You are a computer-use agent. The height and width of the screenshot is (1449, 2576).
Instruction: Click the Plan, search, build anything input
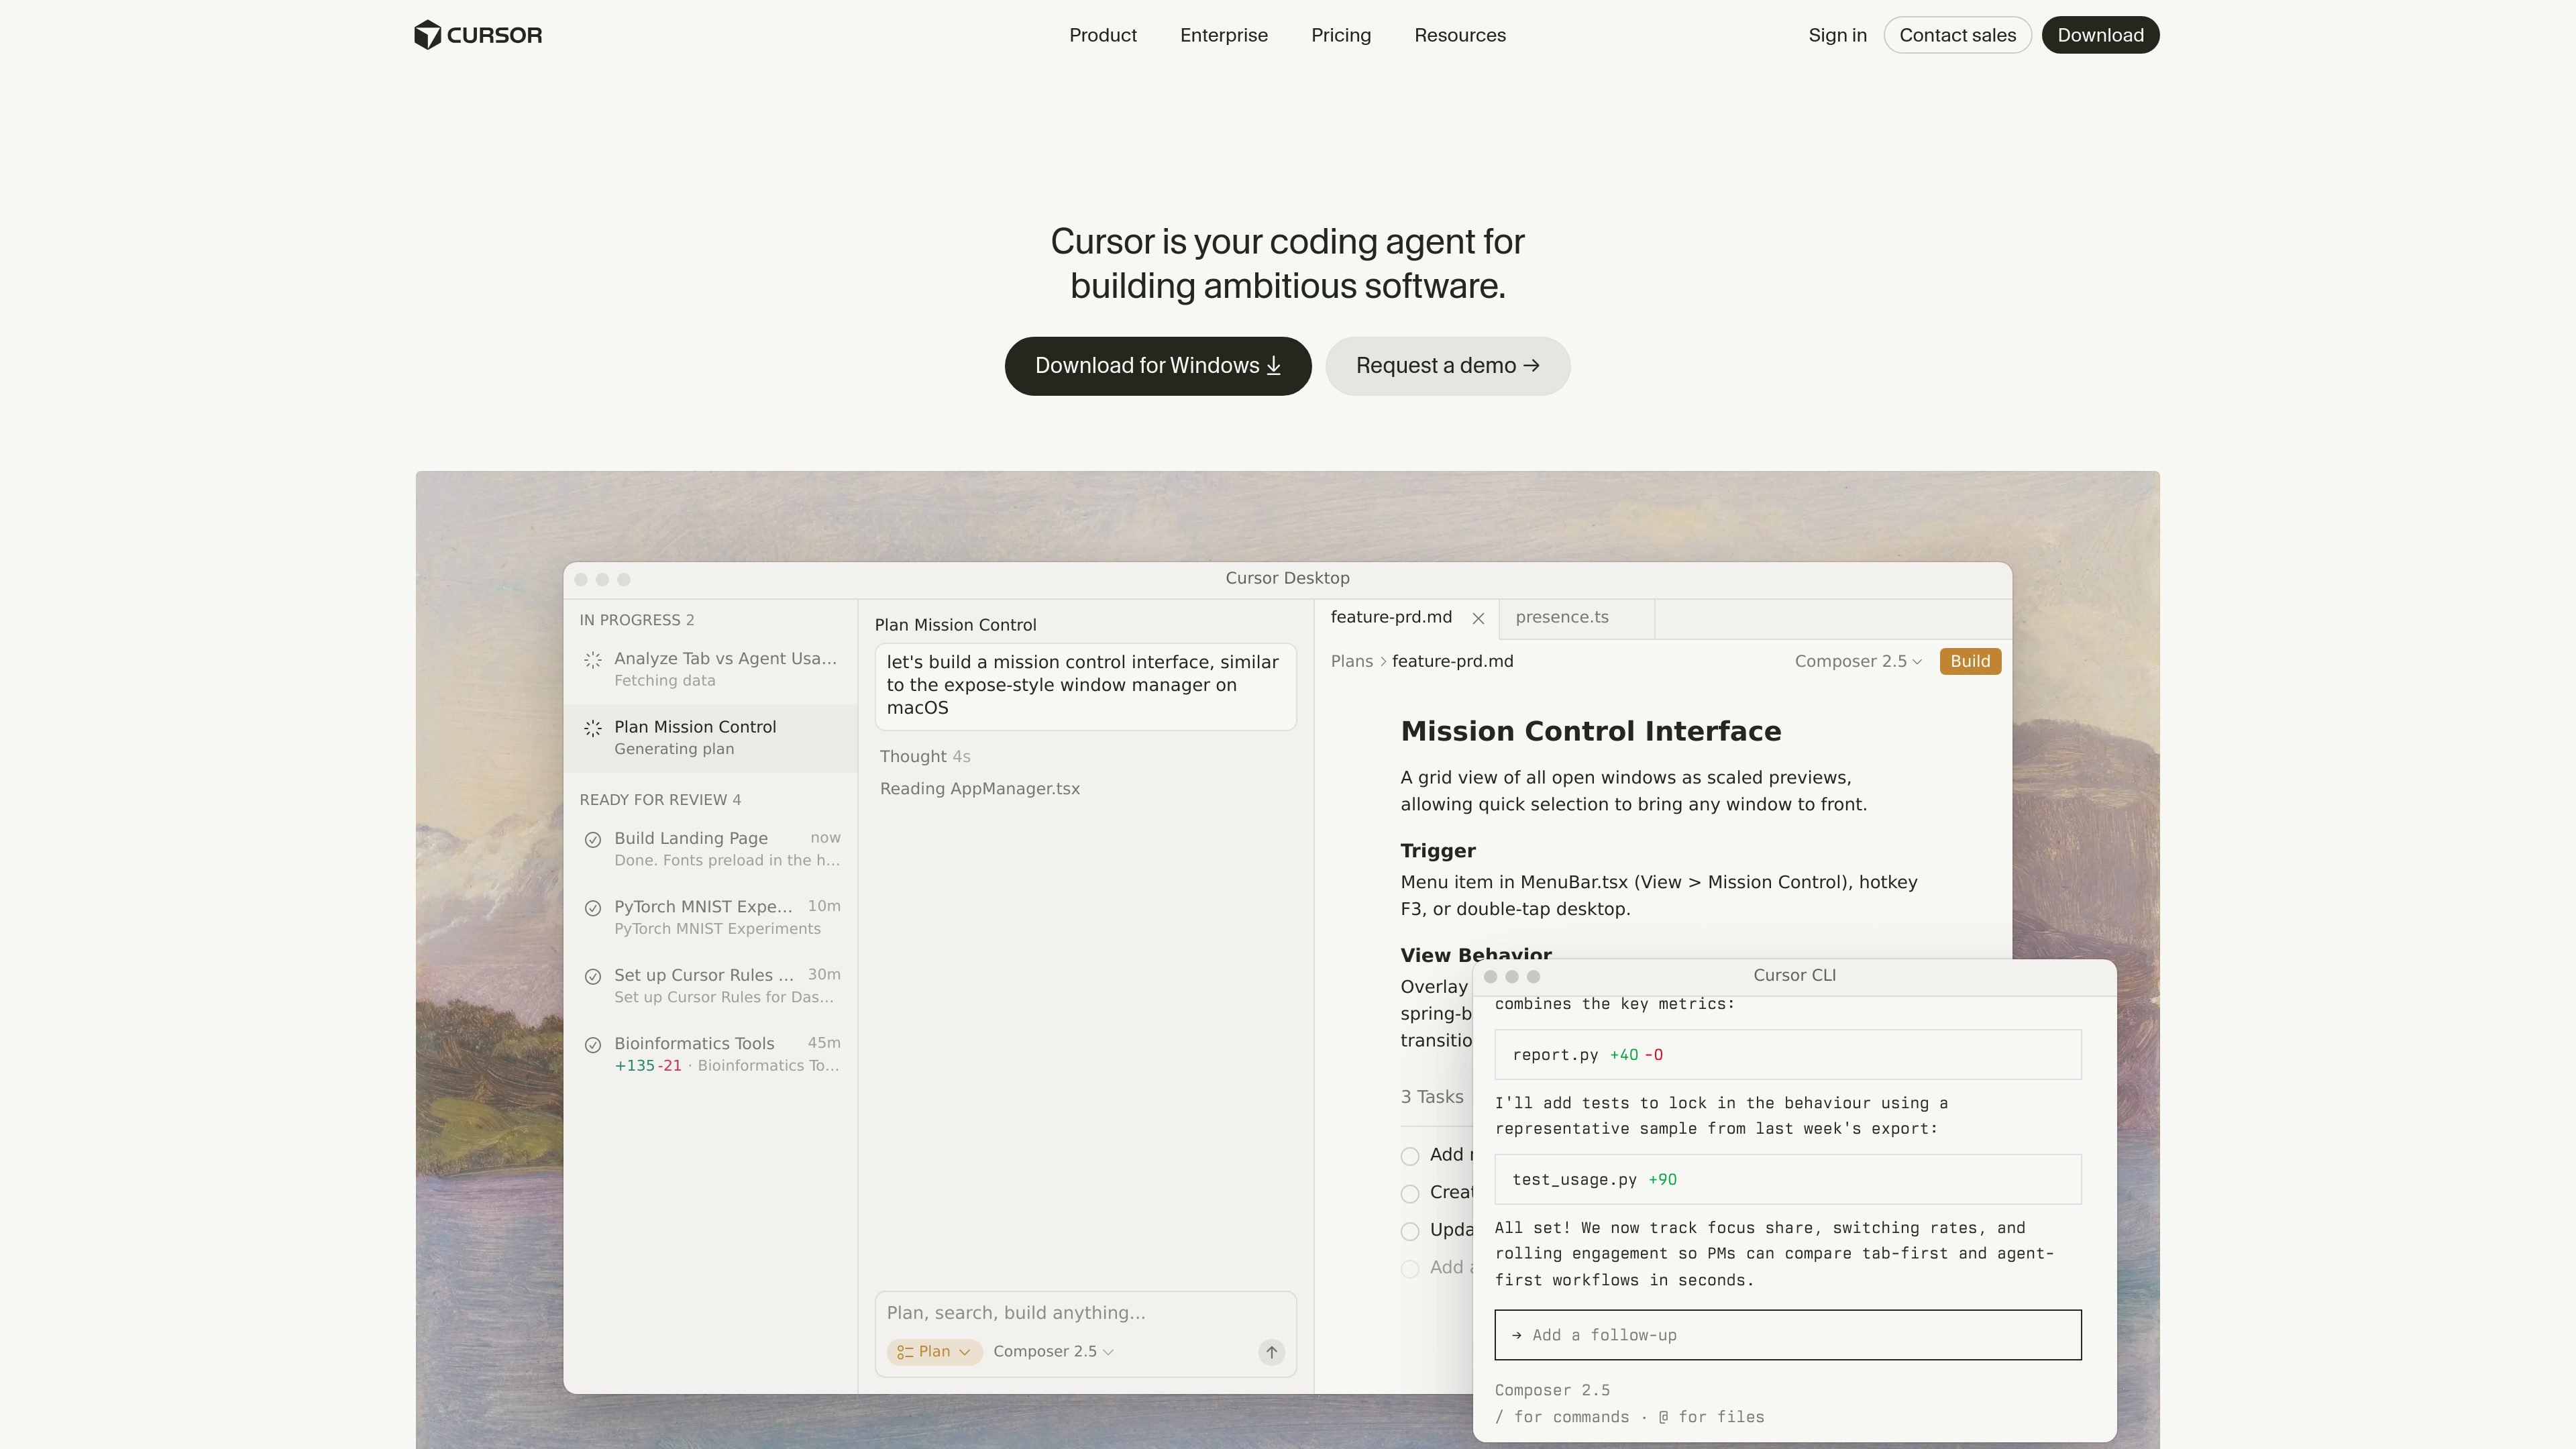click(x=1085, y=1313)
